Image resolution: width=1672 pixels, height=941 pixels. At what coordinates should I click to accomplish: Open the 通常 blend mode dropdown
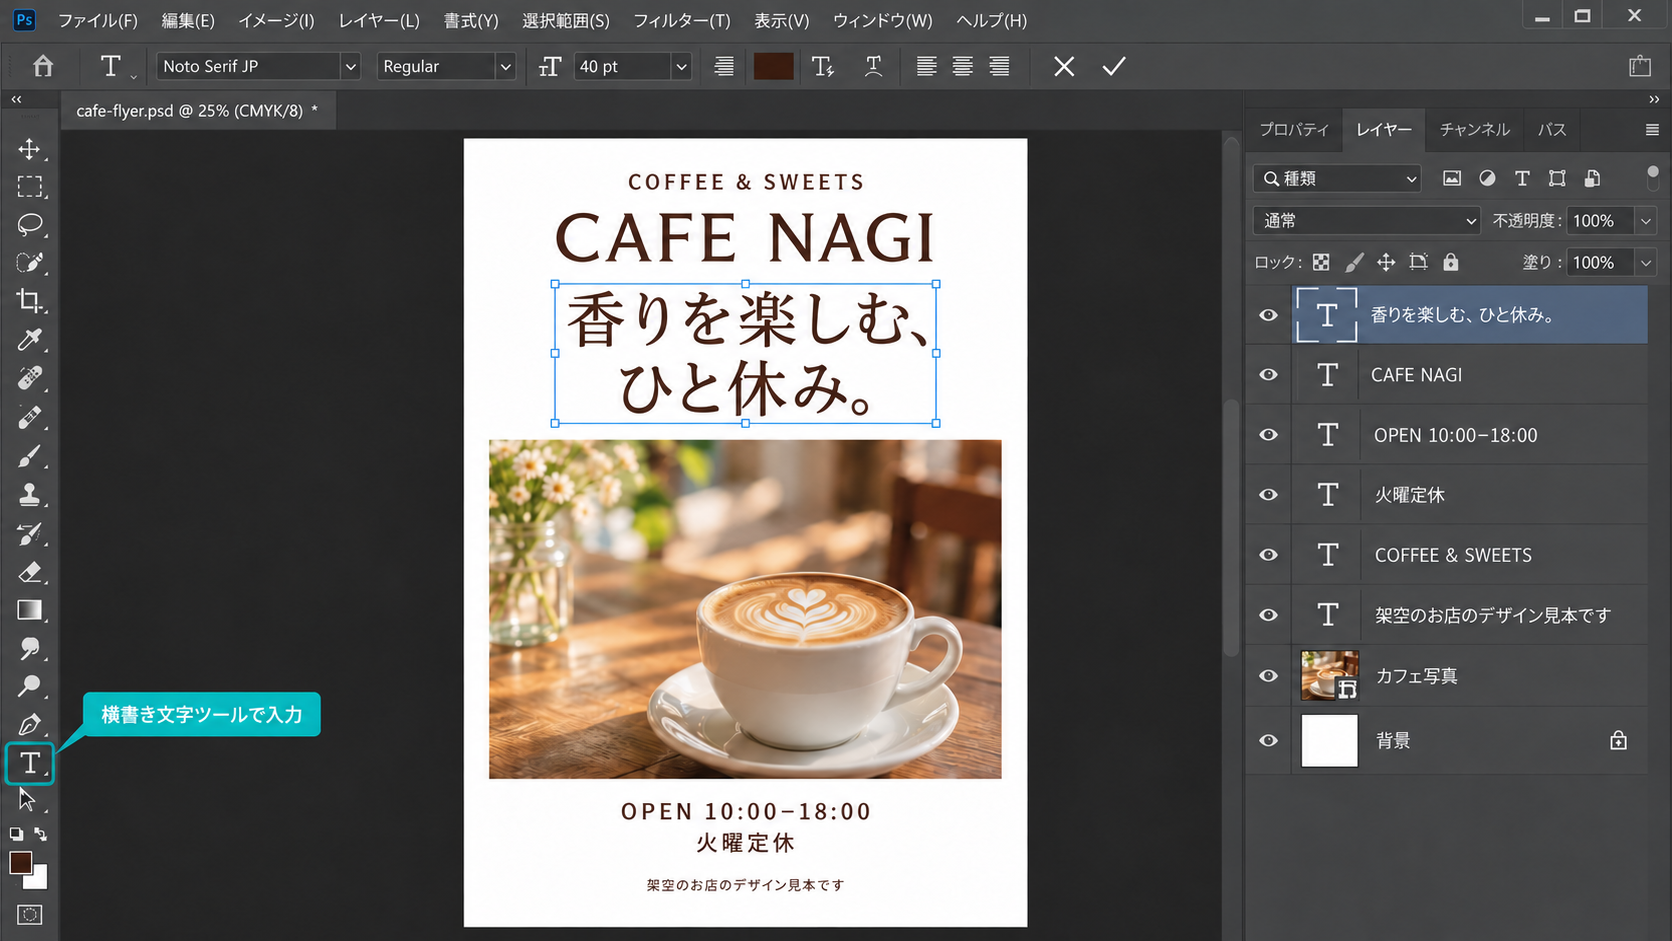(1366, 220)
